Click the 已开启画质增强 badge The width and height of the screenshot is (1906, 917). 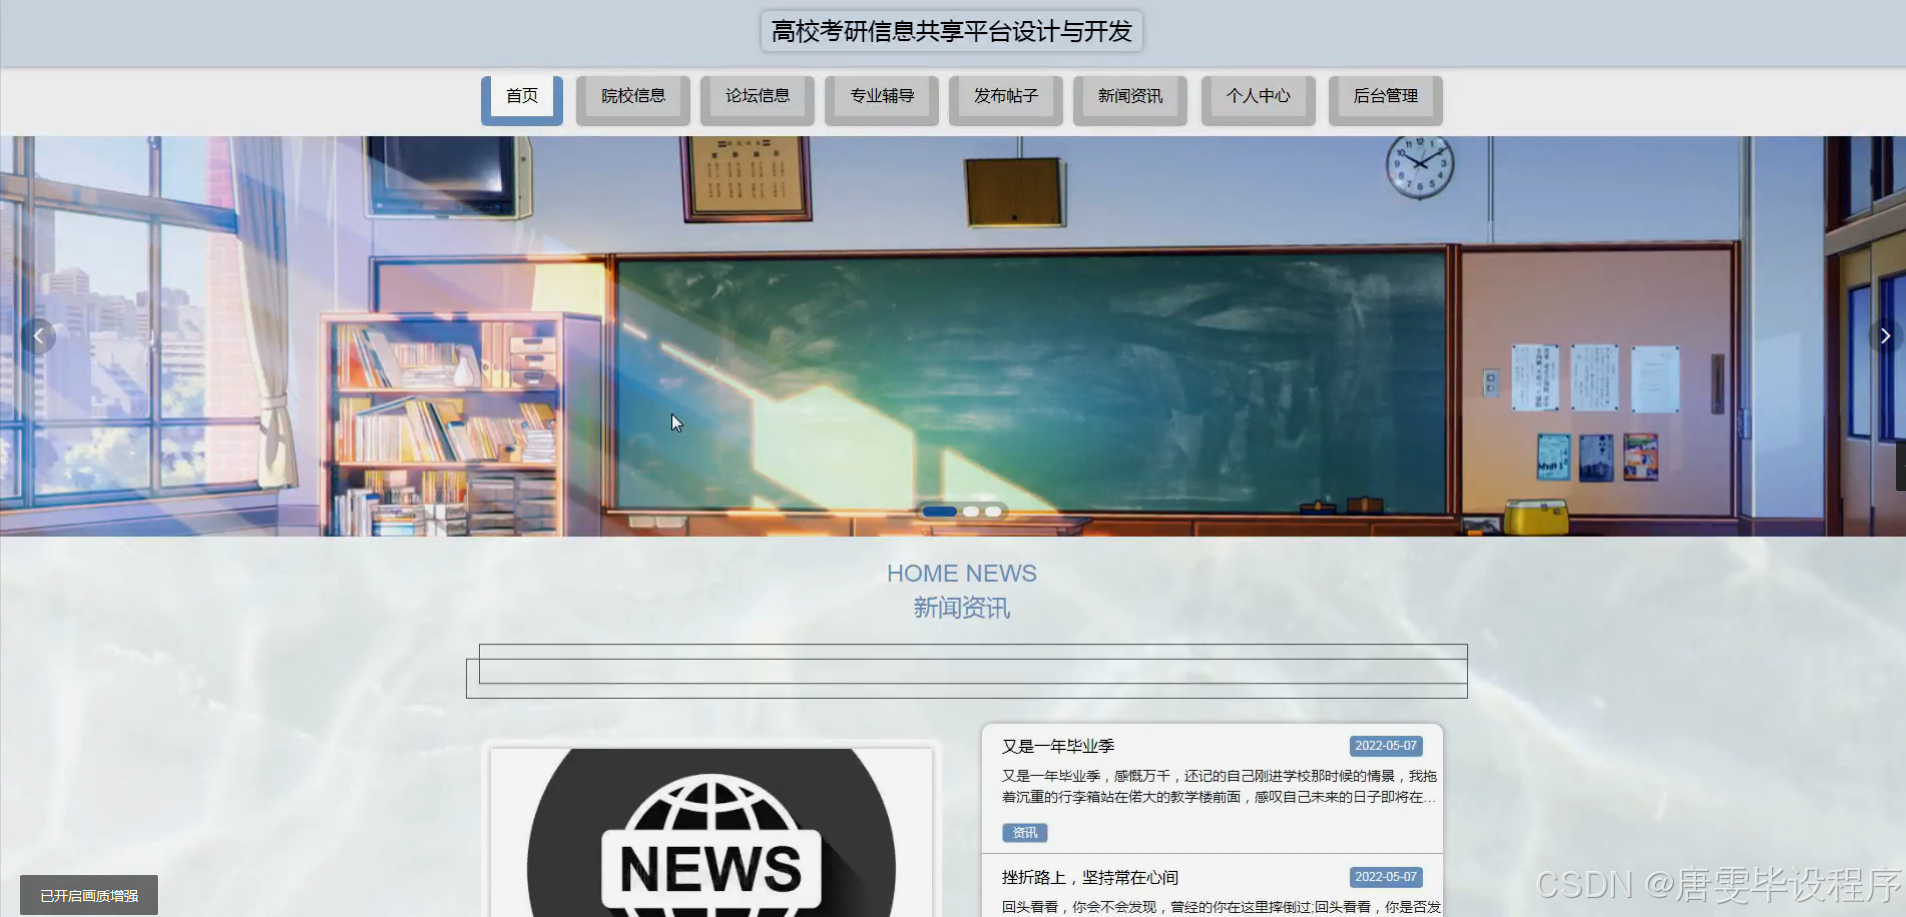point(89,895)
